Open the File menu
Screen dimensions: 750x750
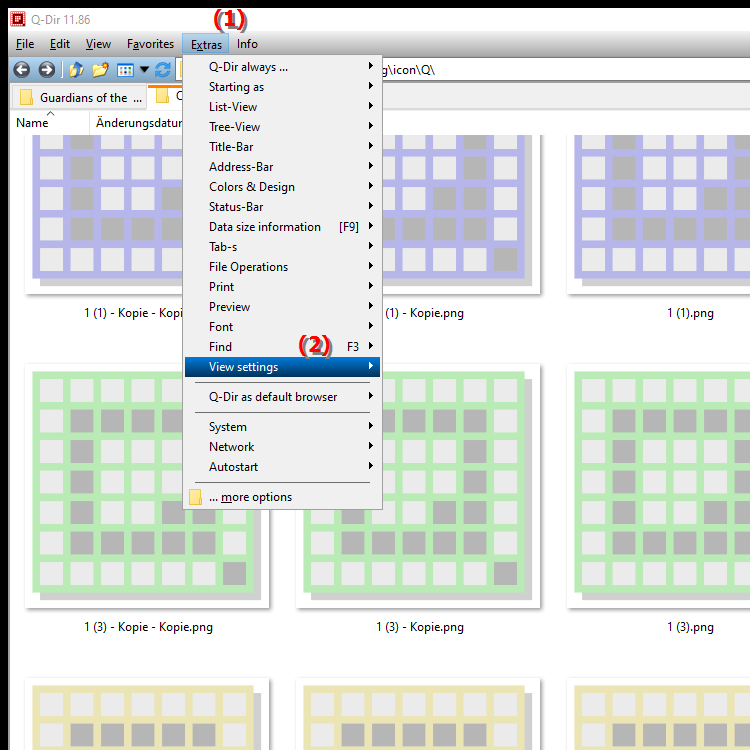pyautogui.click(x=25, y=44)
